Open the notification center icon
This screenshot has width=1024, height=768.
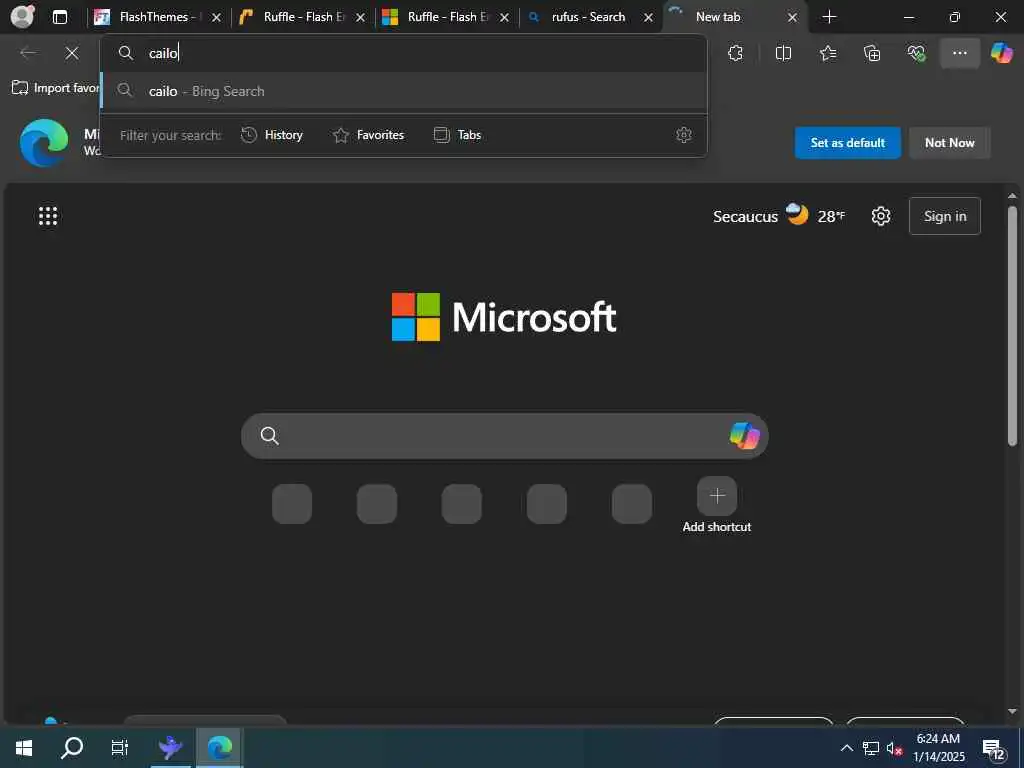[x=994, y=749]
